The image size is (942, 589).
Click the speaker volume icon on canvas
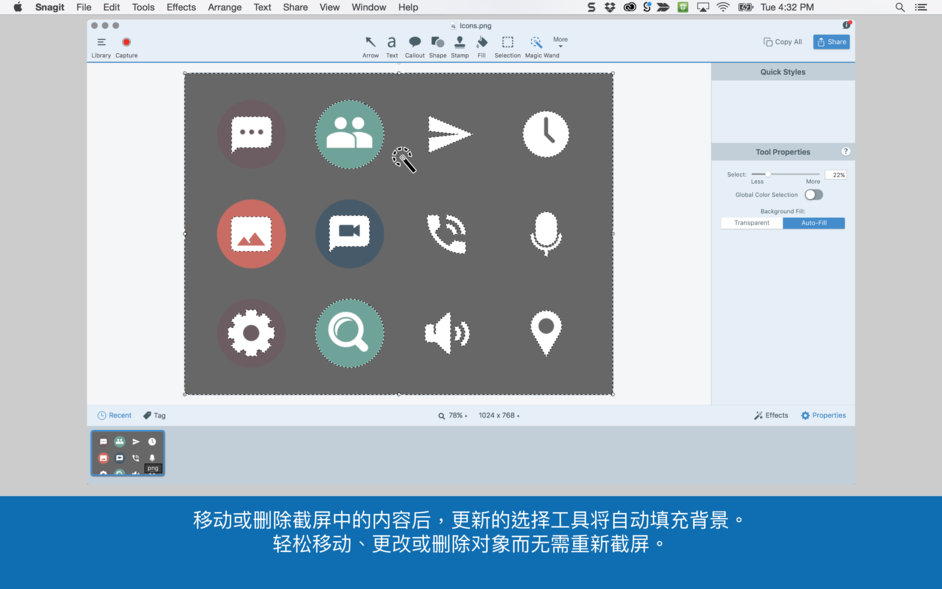click(448, 333)
